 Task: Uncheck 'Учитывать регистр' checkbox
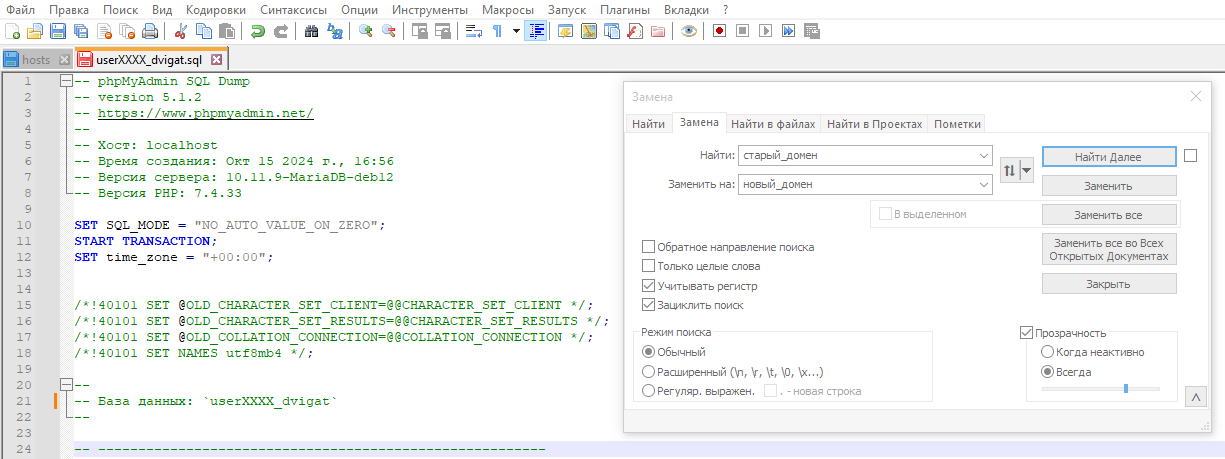click(x=649, y=286)
